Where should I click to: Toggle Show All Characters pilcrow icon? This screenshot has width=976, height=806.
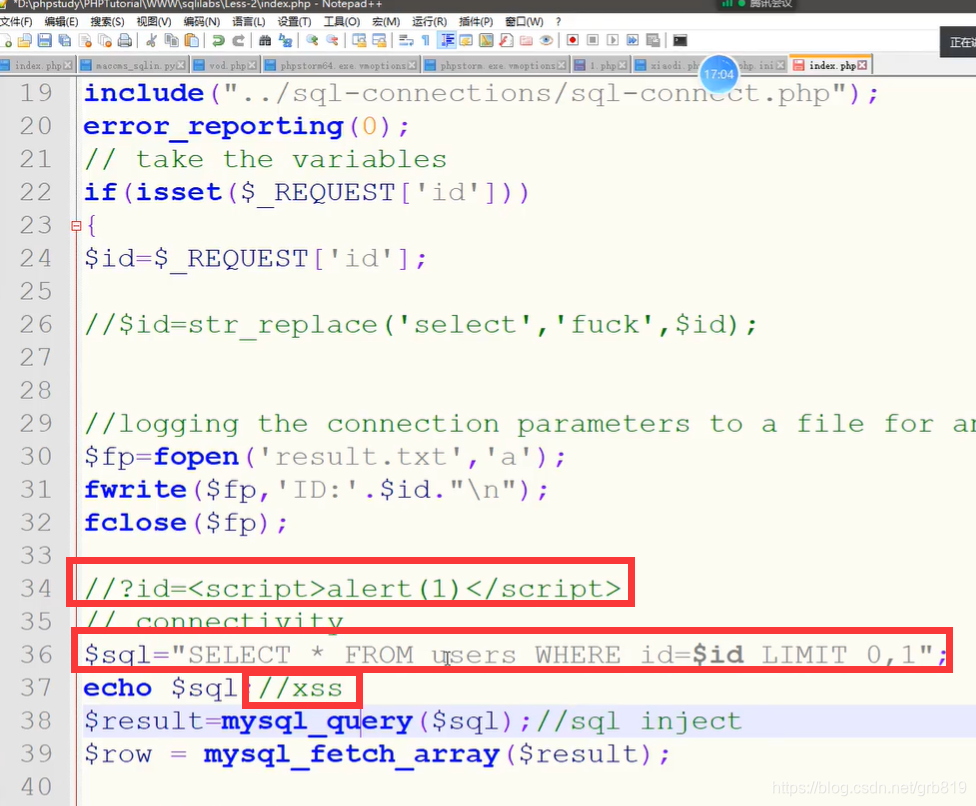pyautogui.click(x=426, y=41)
